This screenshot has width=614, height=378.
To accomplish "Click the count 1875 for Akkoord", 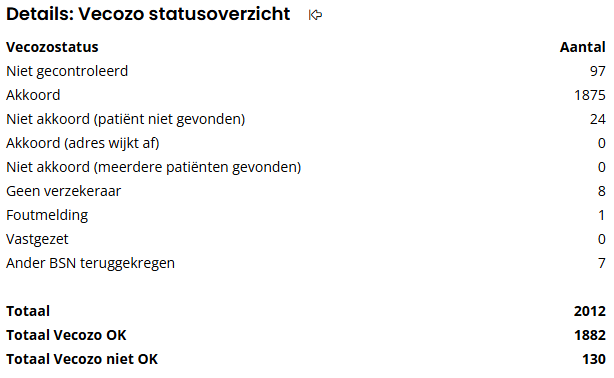I will click(590, 95).
